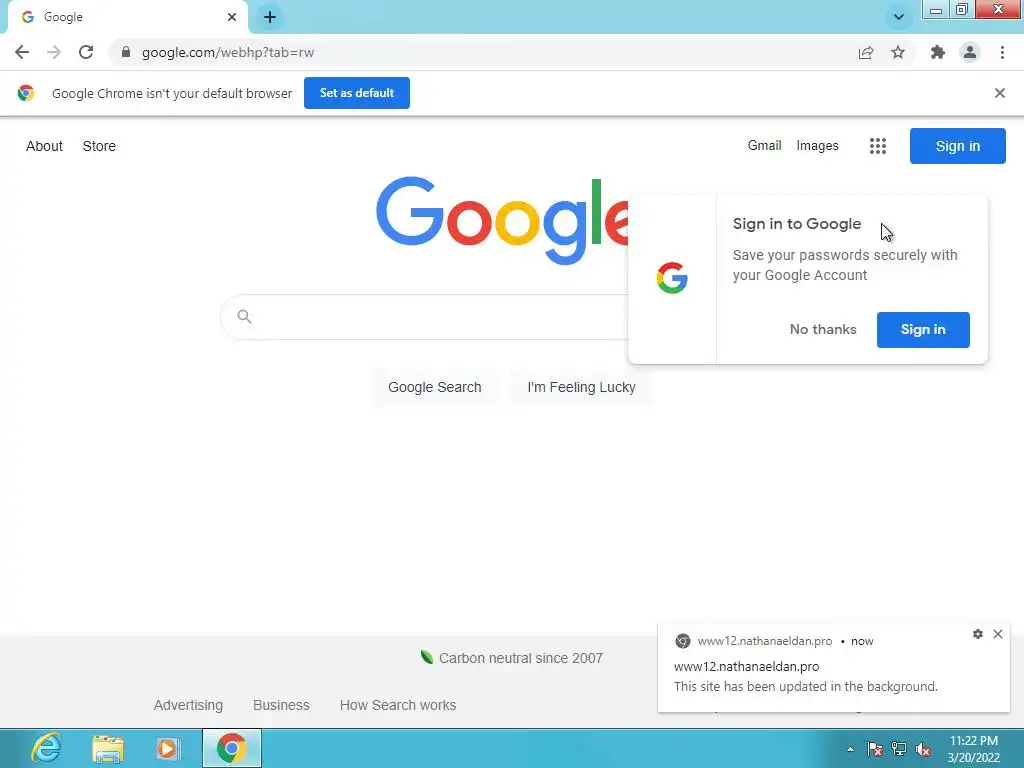Image resolution: width=1024 pixels, height=768 pixels.
Task: Share this page icon in address bar
Action: click(866, 52)
